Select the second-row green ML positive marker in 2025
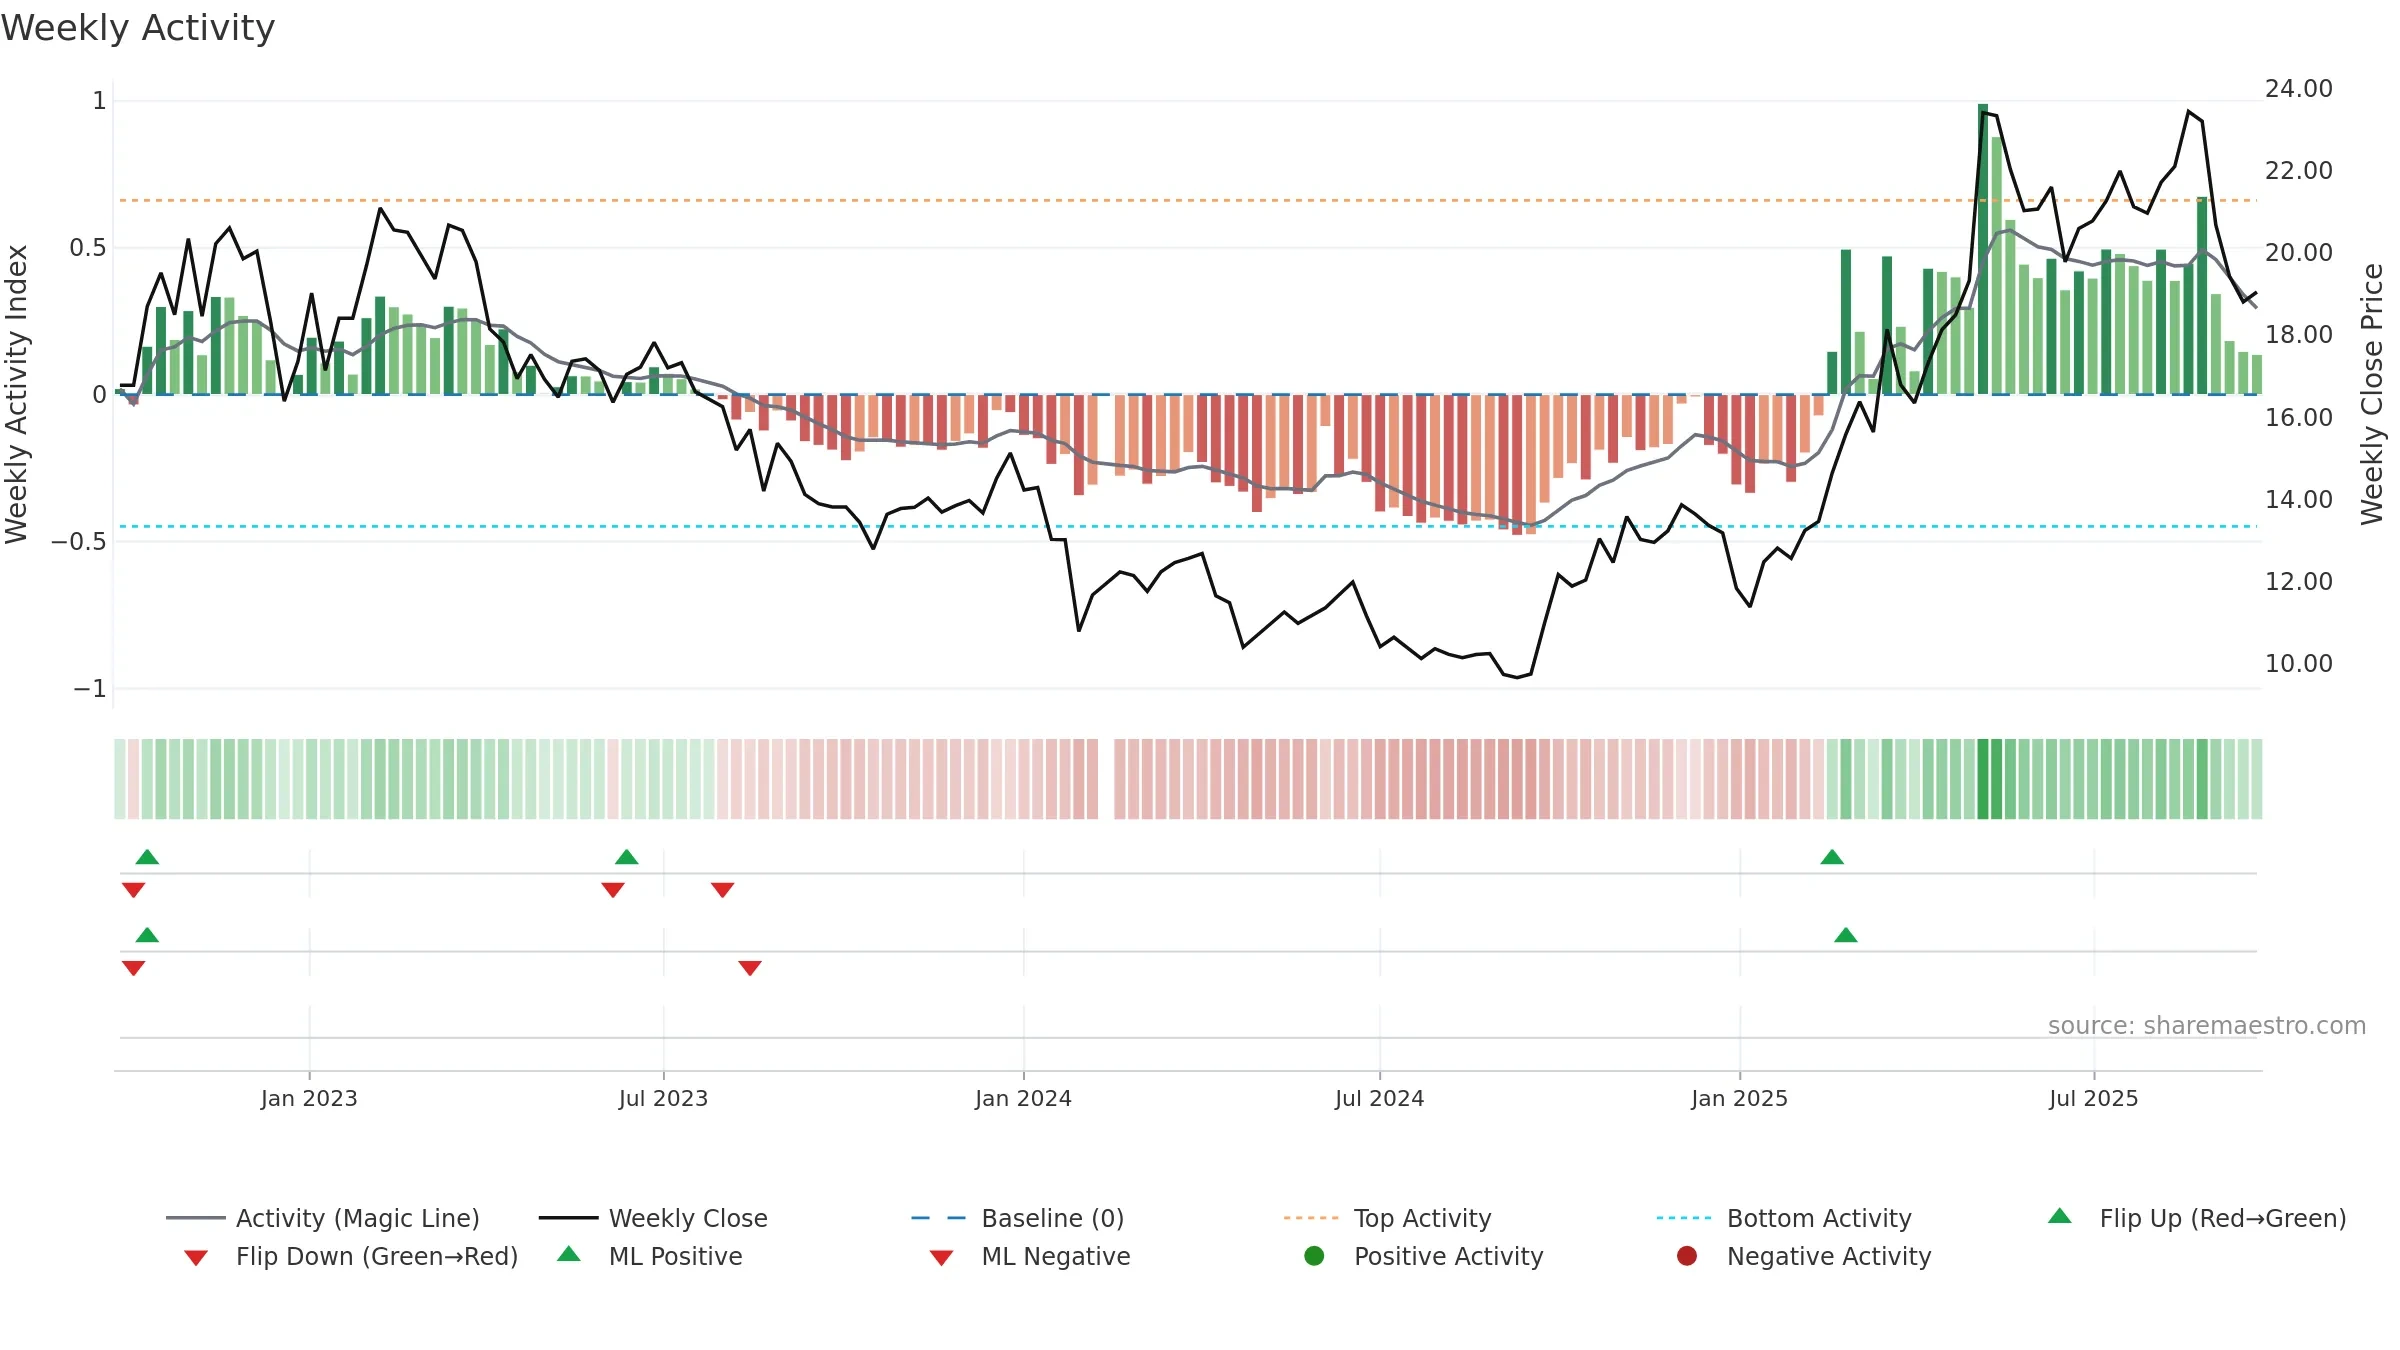Image resolution: width=2400 pixels, height=1350 pixels. point(1846,935)
